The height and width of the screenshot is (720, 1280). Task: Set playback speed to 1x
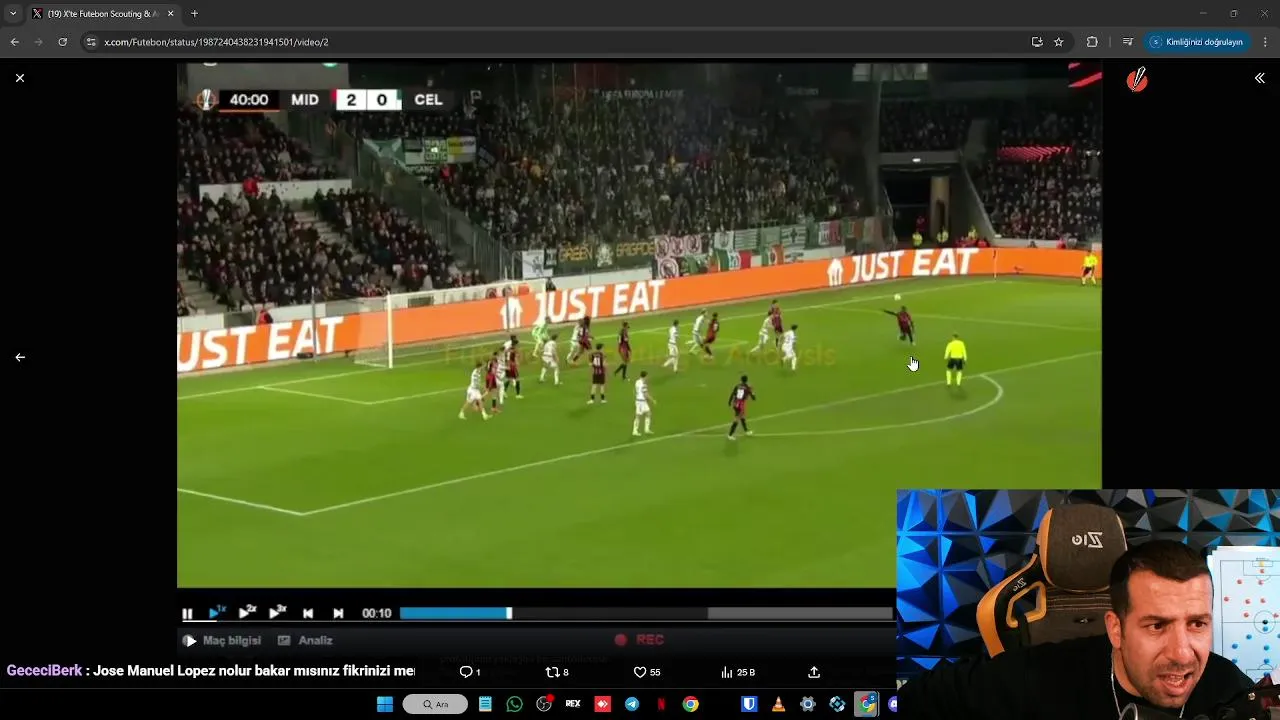(218, 612)
